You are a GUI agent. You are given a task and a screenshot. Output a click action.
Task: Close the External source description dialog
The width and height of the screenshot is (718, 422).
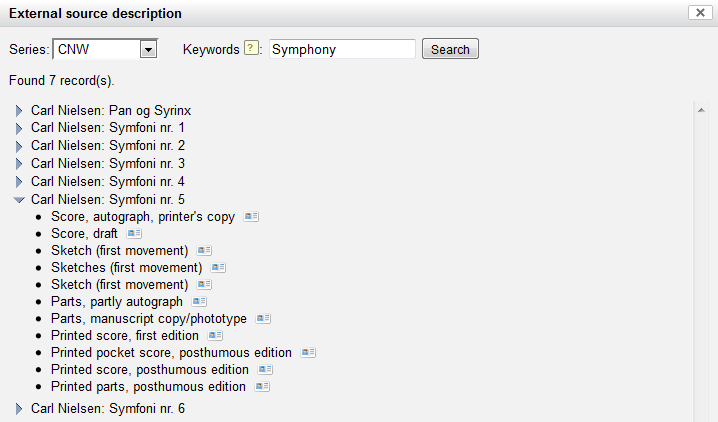(x=699, y=13)
